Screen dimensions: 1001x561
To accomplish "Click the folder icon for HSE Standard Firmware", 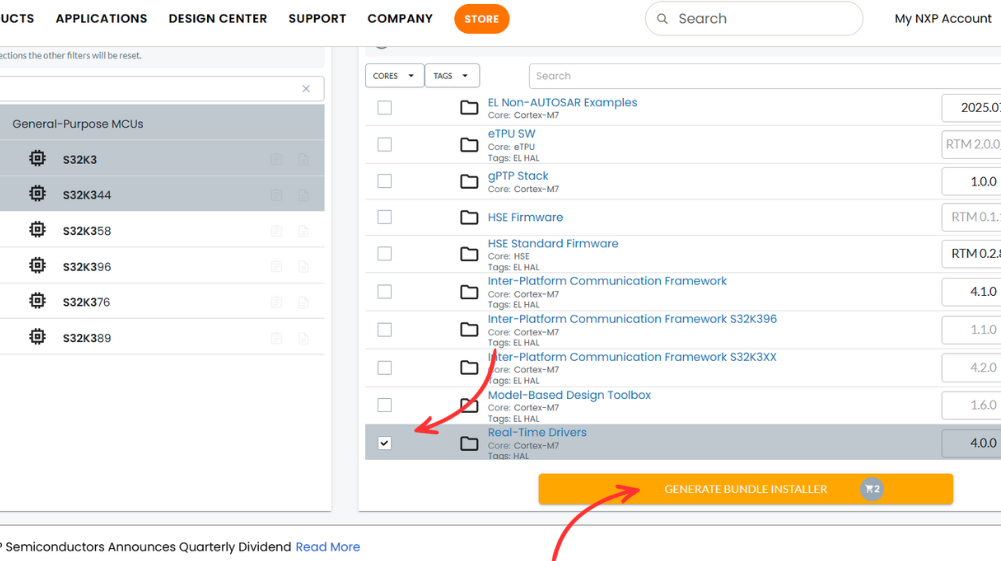I will pos(469,254).
